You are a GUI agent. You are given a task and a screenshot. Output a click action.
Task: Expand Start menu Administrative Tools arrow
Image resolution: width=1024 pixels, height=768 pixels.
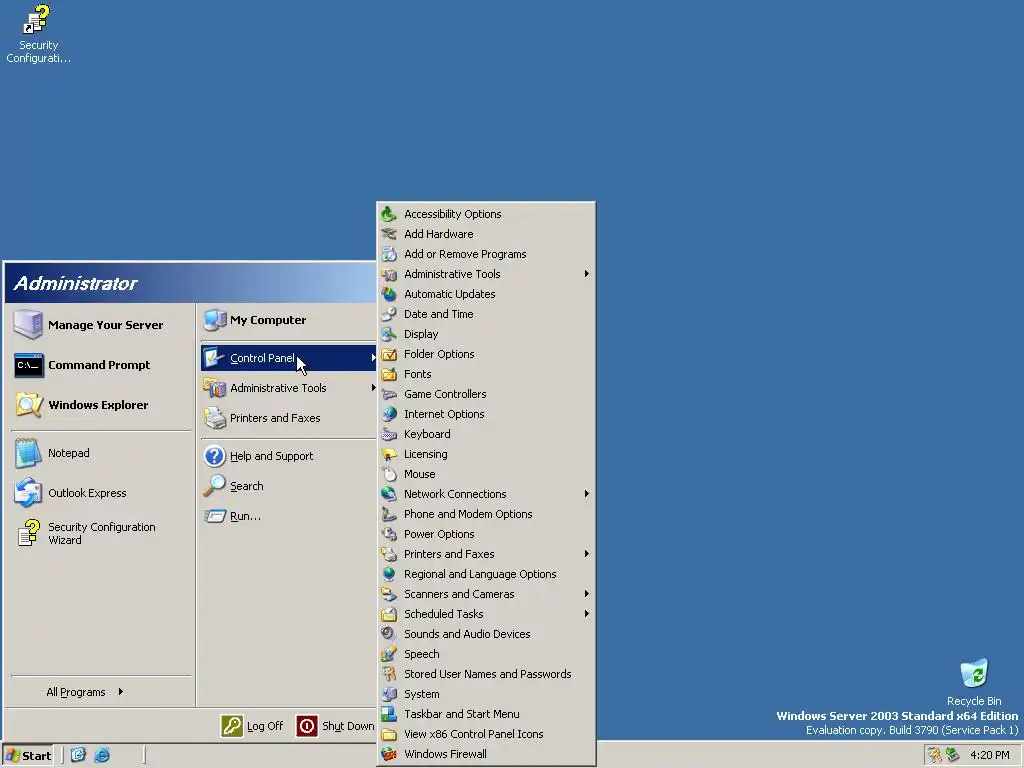click(373, 388)
